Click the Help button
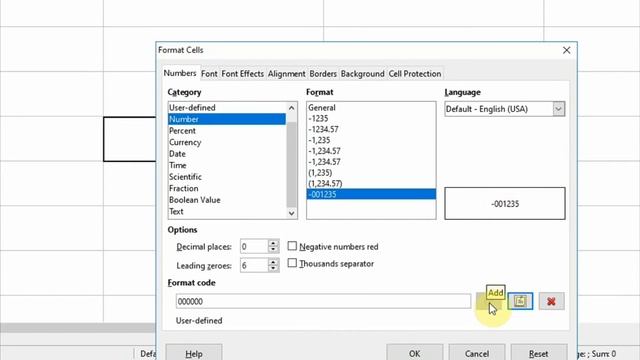640x360 pixels. pyautogui.click(x=194, y=353)
